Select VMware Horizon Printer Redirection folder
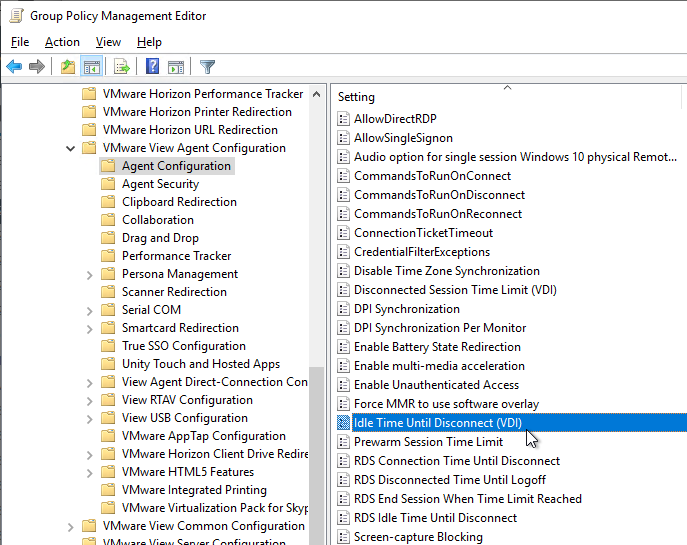 tap(197, 112)
